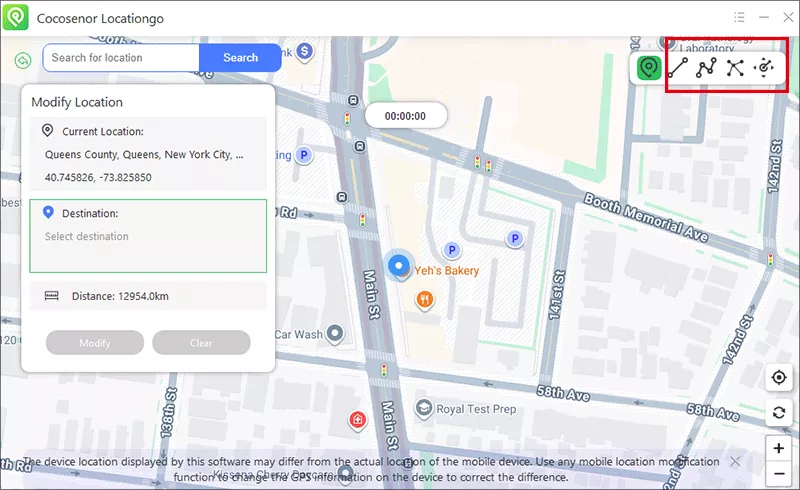The height and width of the screenshot is (490, 800).
Task: Open the menu list icon in title bar
Action: click(739, 17)
